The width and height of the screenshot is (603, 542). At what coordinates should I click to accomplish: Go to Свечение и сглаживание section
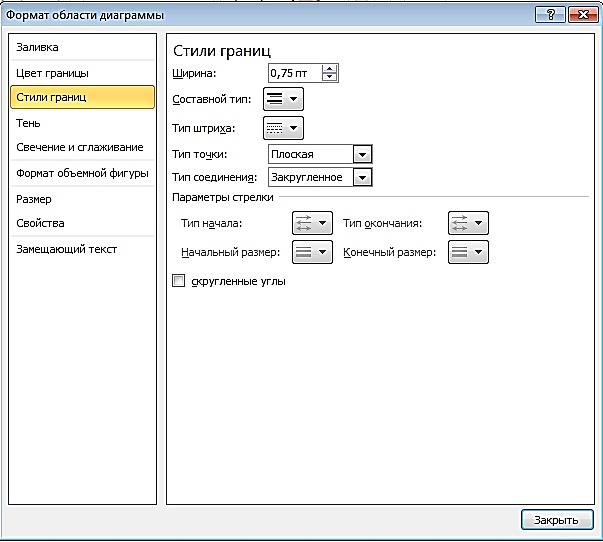[82, 147]
